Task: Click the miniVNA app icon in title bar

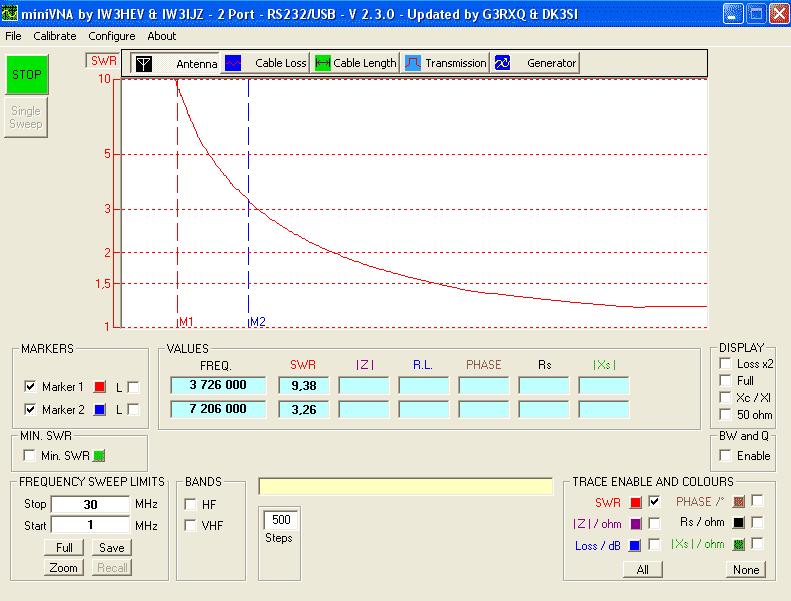Action: [x=9, y=13]
